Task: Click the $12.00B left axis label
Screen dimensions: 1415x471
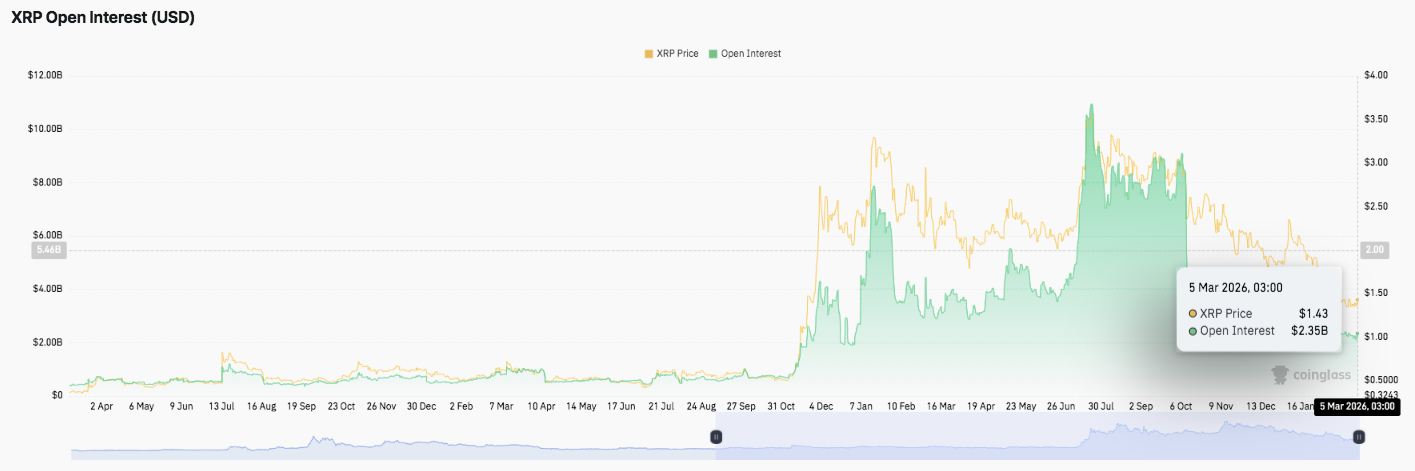Action: [46, 75]
